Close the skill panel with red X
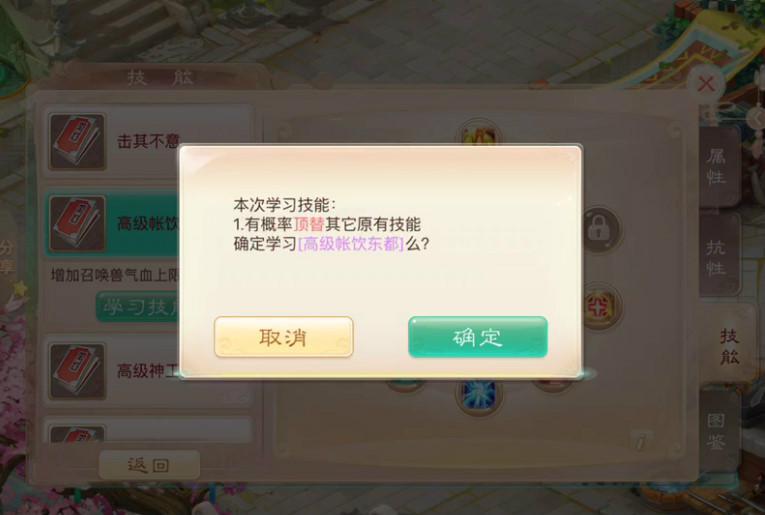Image resolution: width=765 pixels, height=515 pixels. click(707, 84)
